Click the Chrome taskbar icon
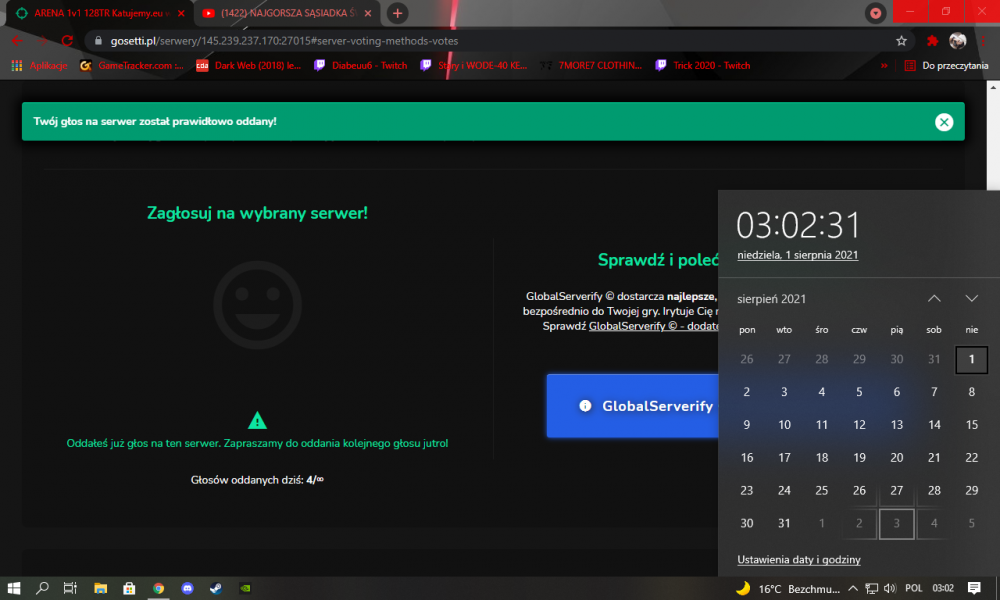This screenshot has height=600, width=1000. [158, 588]
